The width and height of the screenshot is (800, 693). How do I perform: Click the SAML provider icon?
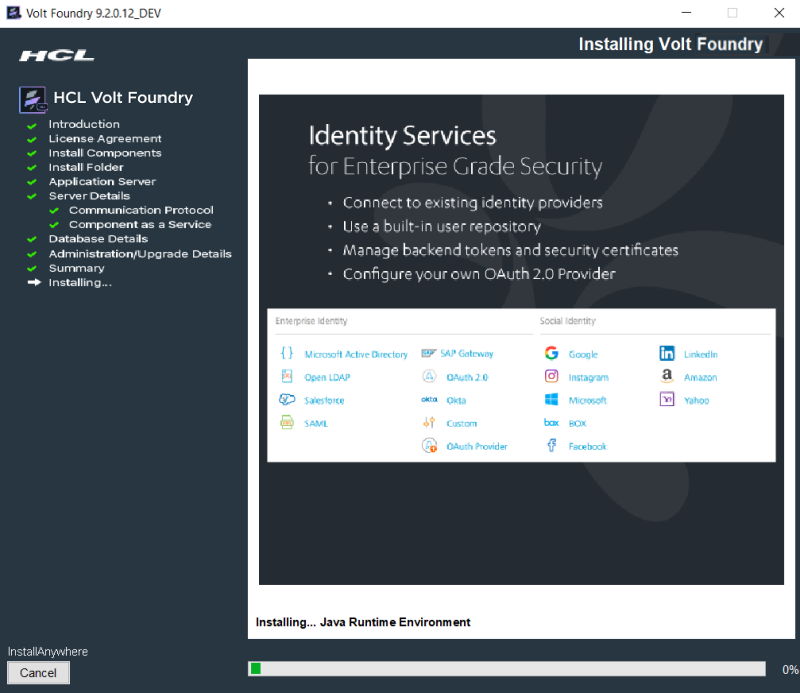point(287,423)
